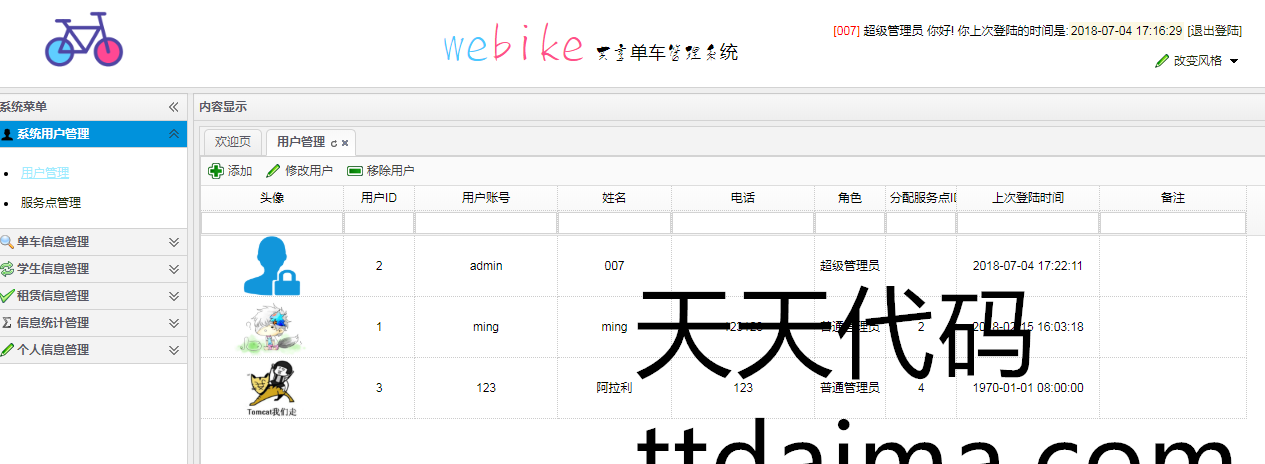Expand the 单车信息管理 accordion section
Screen dimensions: 1265x464
tap(174, 242)
